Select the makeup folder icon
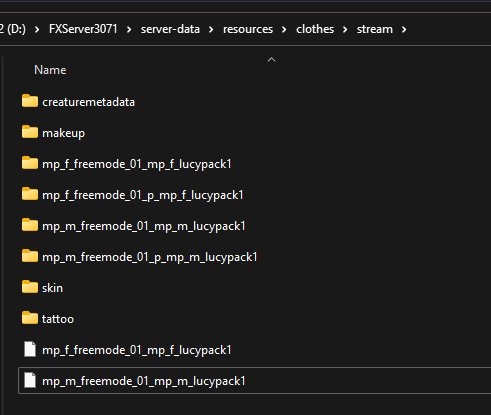The image size is (491, 415). click(x=30, y=132)
